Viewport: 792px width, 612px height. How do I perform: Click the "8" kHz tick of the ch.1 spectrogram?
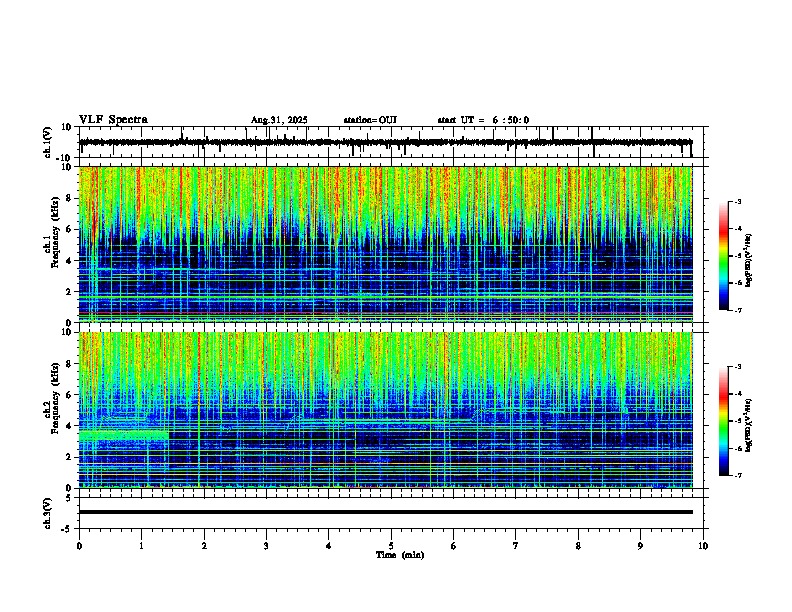coord(69,198)
